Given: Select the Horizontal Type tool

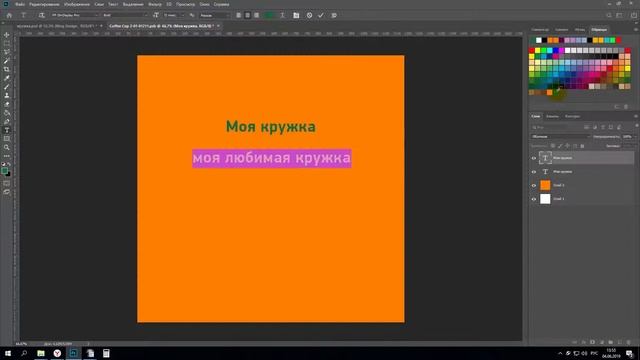Looking at the screenshot, I should click(x=7, y=130).
